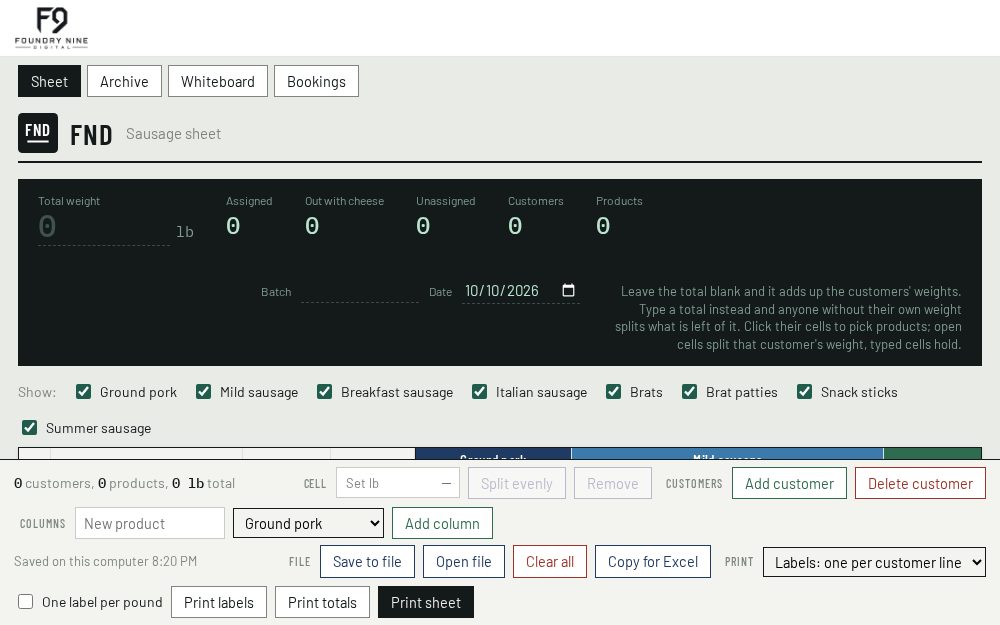Open the Whiteboard tab
The image size is (1000, 625).
pyautogui.click(x=217, y=81)
